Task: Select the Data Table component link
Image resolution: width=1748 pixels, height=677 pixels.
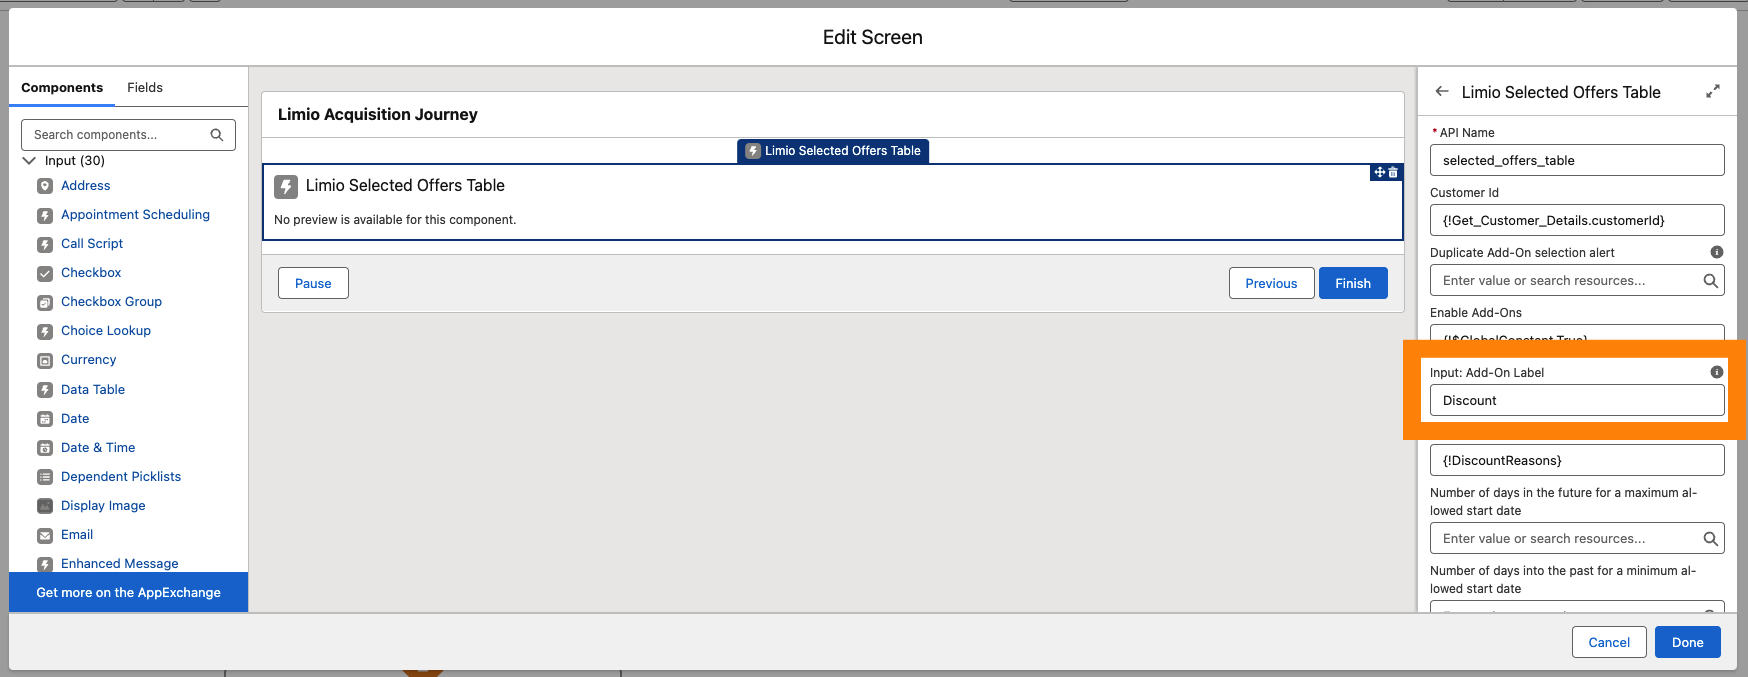Action: coord(93,390)
